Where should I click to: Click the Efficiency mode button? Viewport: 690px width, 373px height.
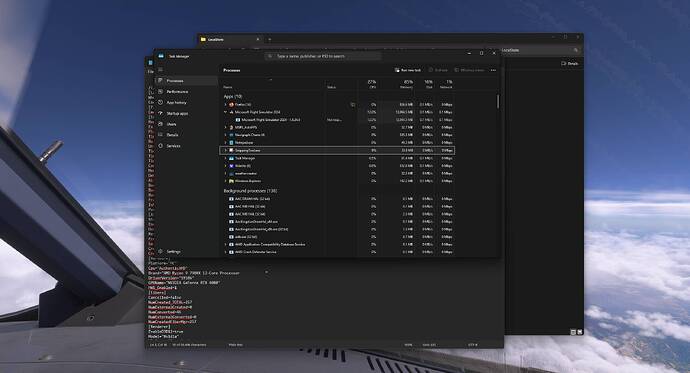(x=470, y=70)
